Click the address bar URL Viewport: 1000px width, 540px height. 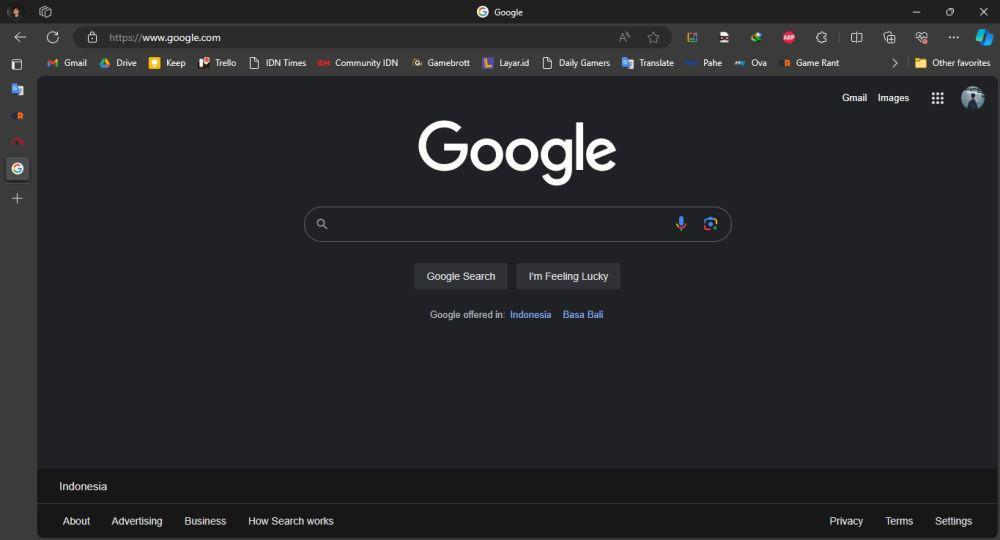click(x=165, y=38)
